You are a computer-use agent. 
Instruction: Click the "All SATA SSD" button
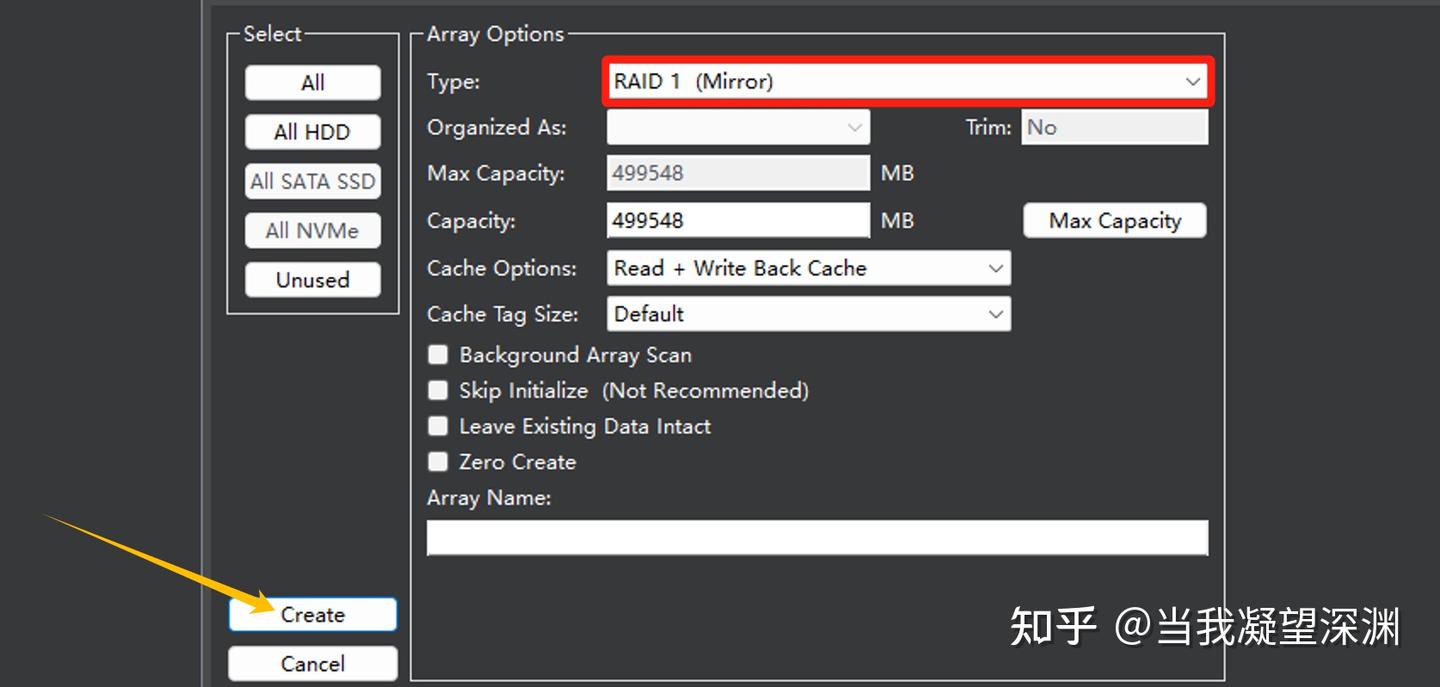[312, 181]
